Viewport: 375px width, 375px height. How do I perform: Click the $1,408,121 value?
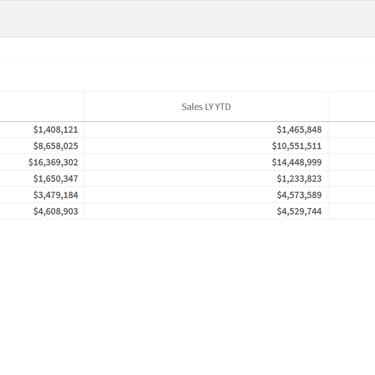pyautogui.click(x=56, y=130)
